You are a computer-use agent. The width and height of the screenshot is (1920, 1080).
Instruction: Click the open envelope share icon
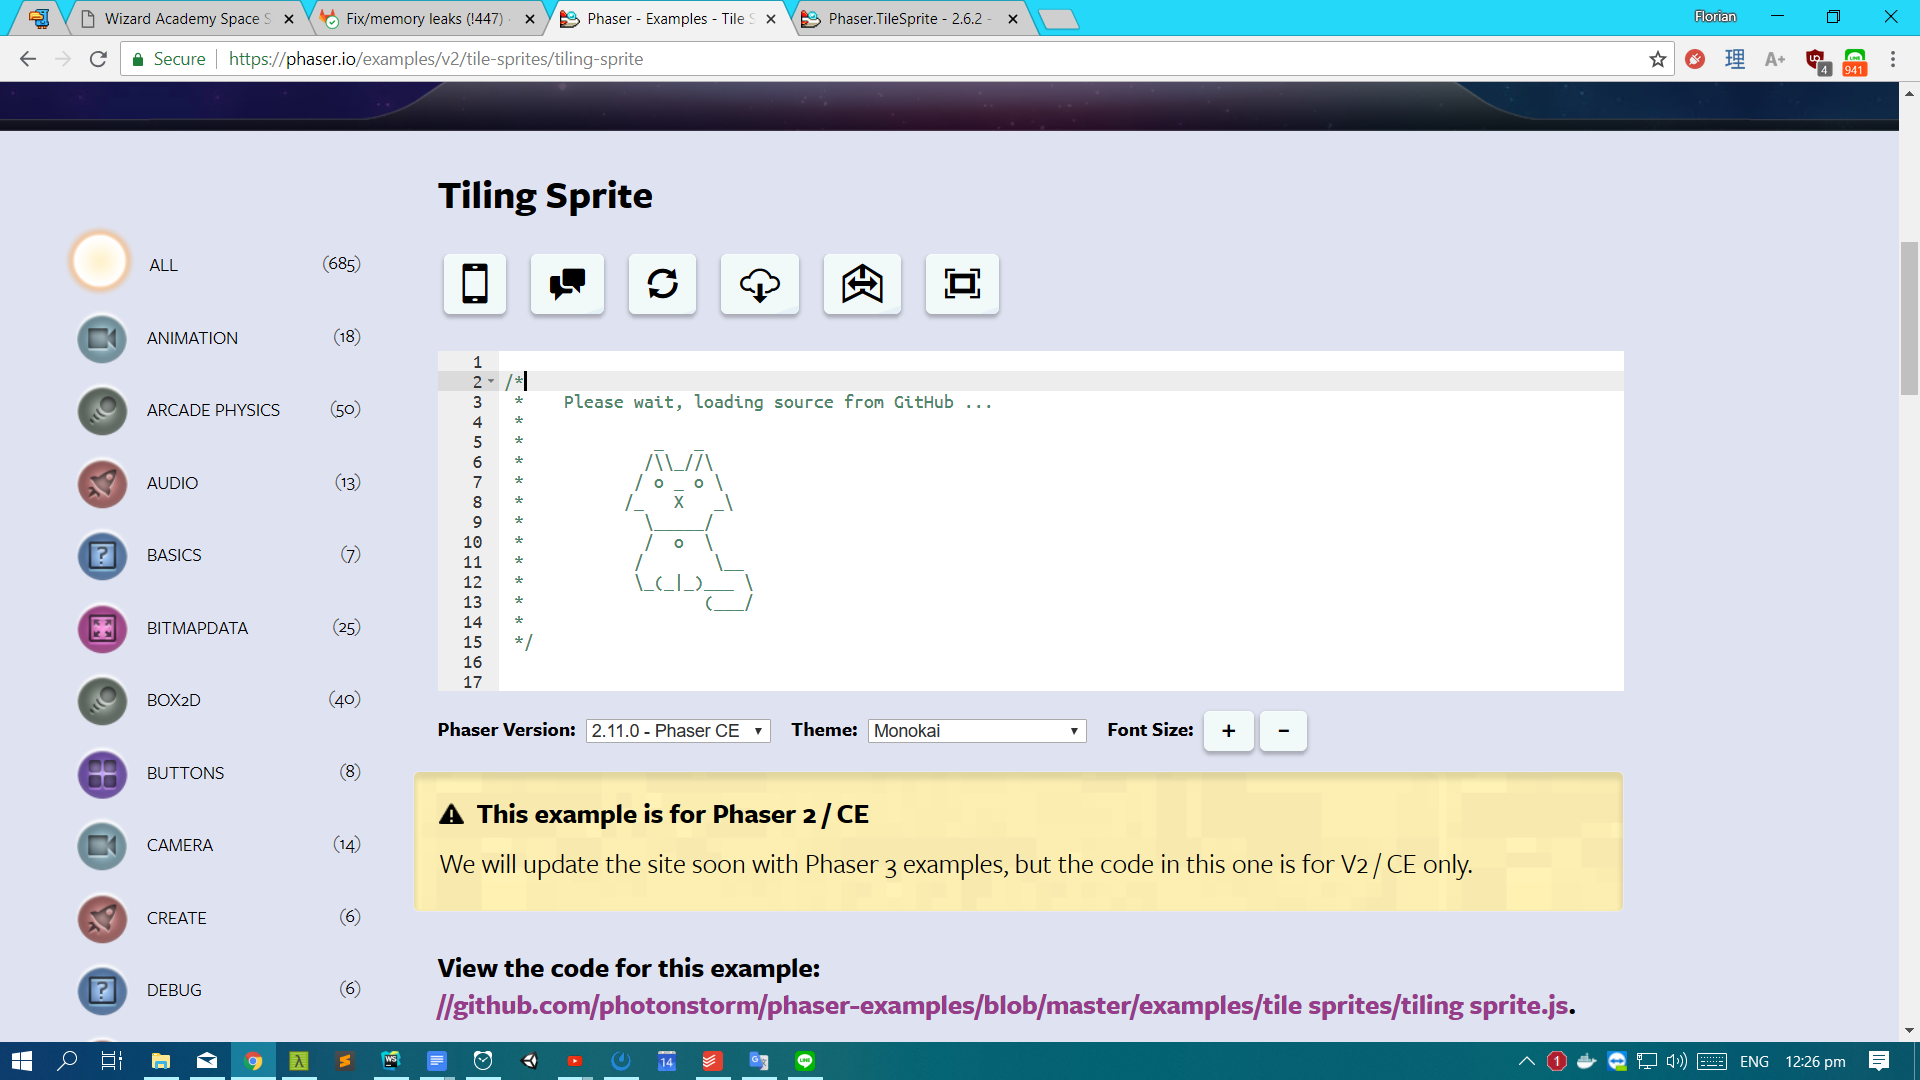coord(862,284)
